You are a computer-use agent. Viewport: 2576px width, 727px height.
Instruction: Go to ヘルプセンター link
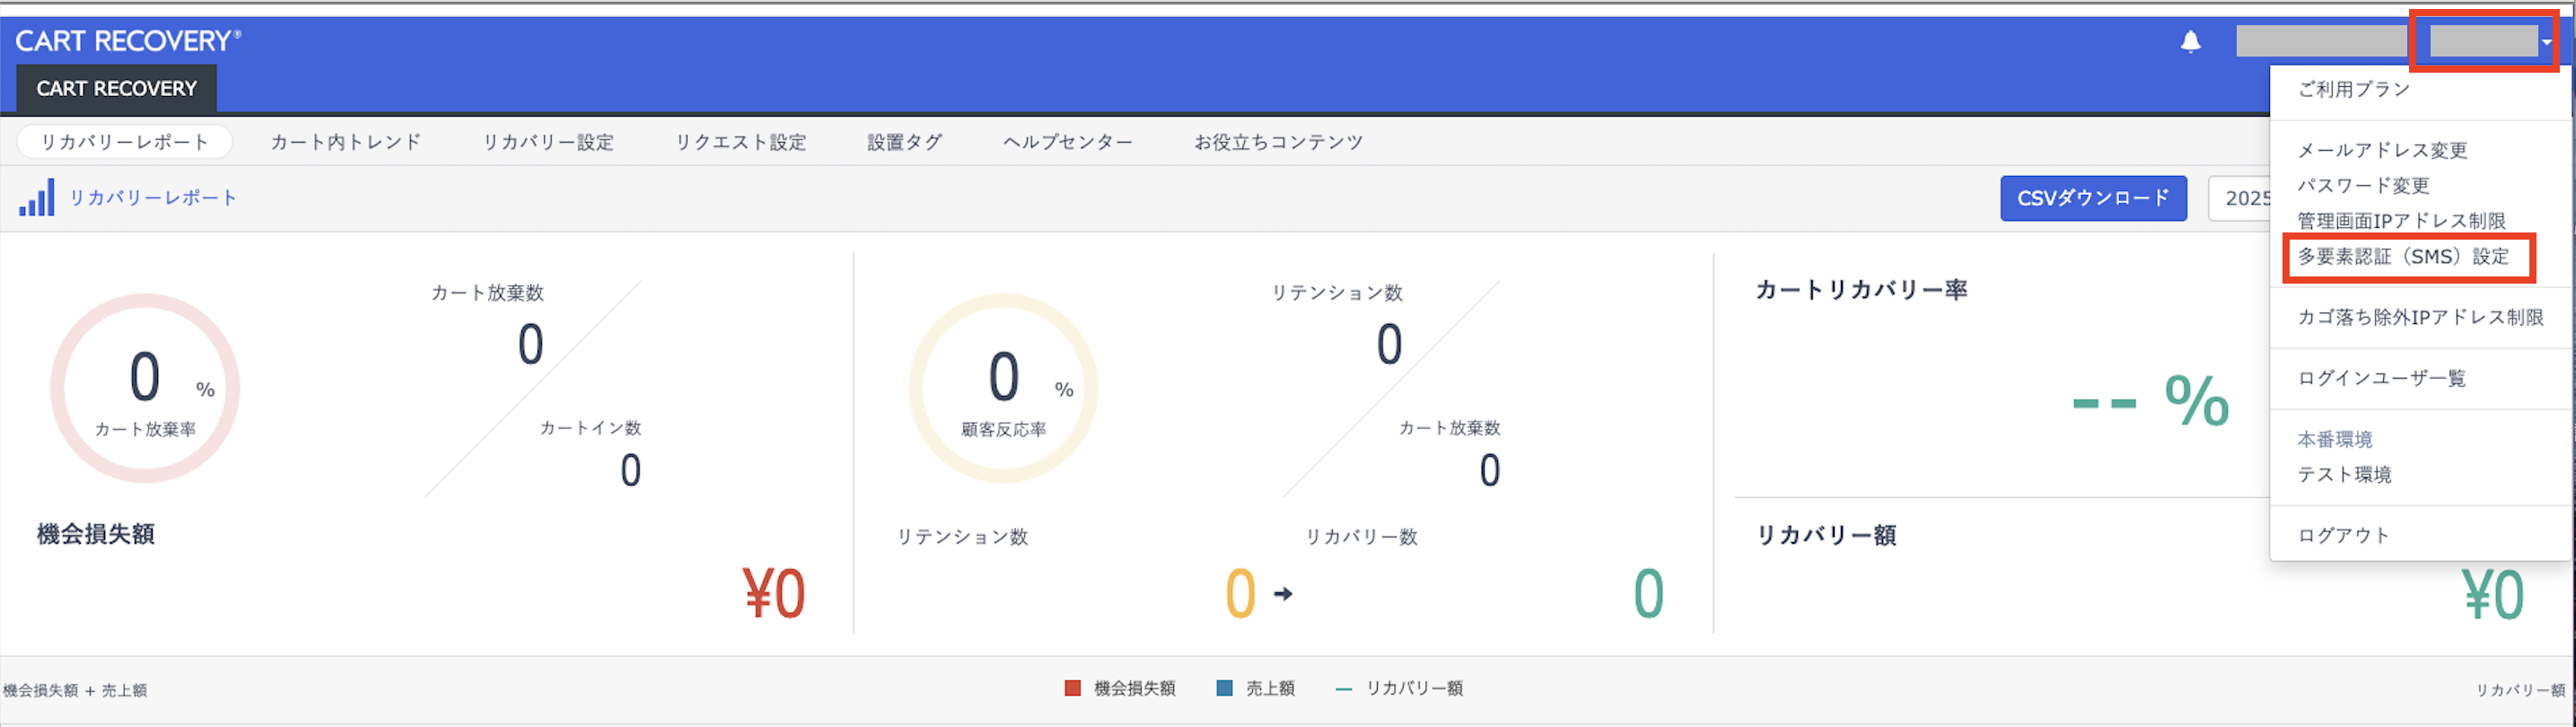pos(1068,142)
